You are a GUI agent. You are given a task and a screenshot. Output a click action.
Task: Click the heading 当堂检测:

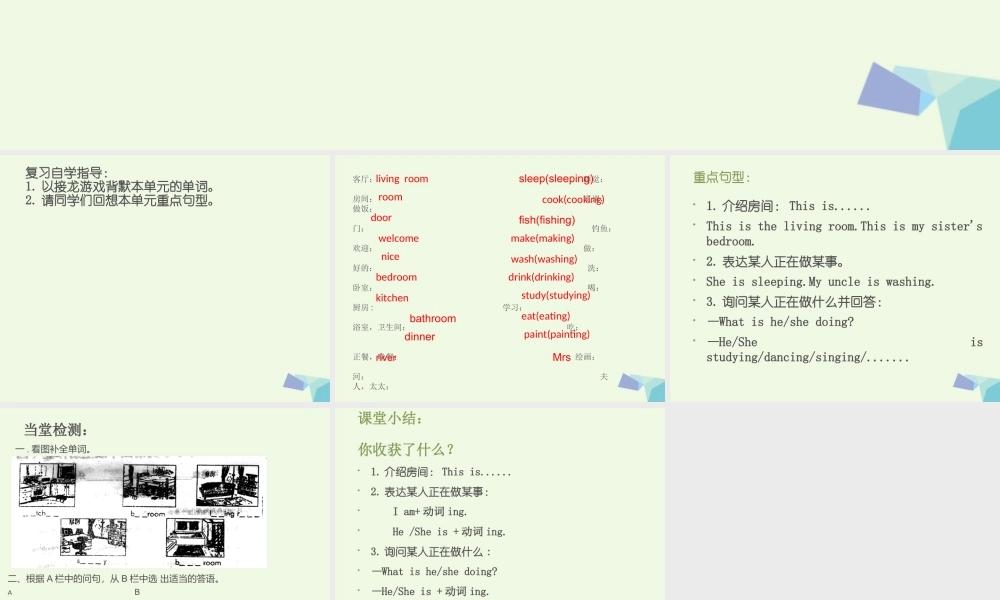[x=55, y=430]
